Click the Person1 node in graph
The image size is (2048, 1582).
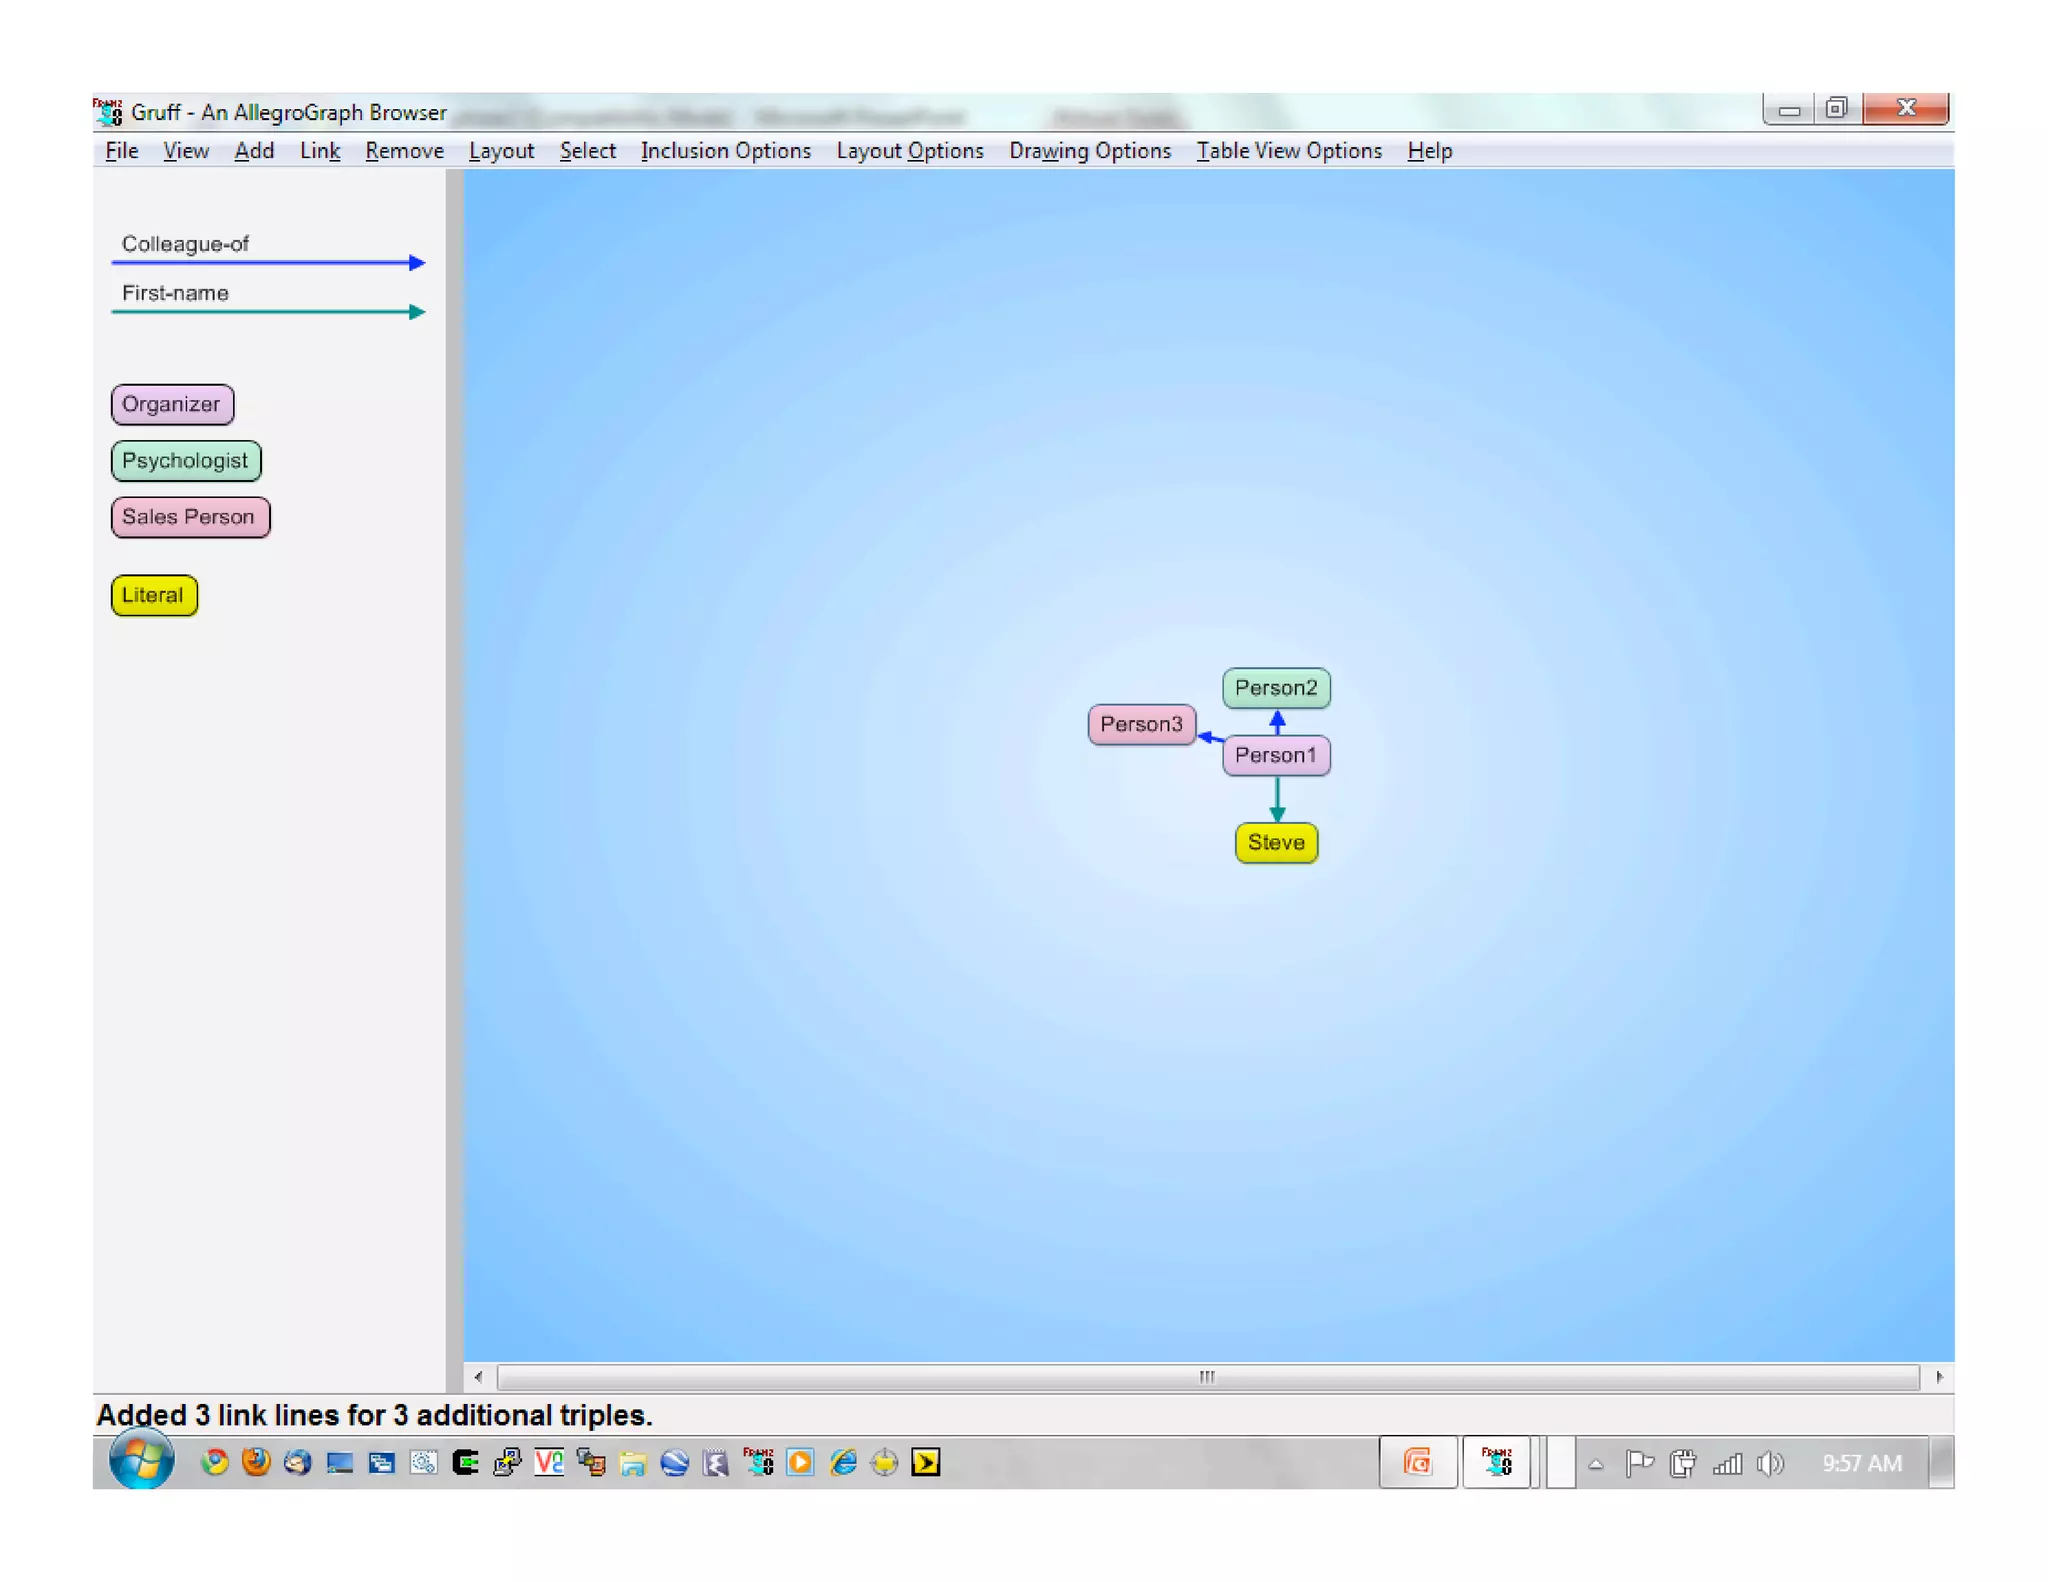coord(1275,755)
